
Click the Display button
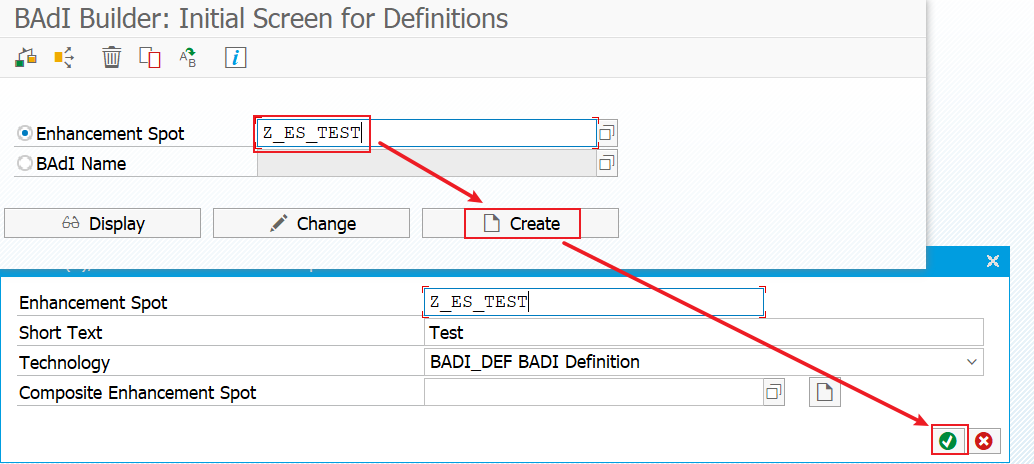point(102,223)
